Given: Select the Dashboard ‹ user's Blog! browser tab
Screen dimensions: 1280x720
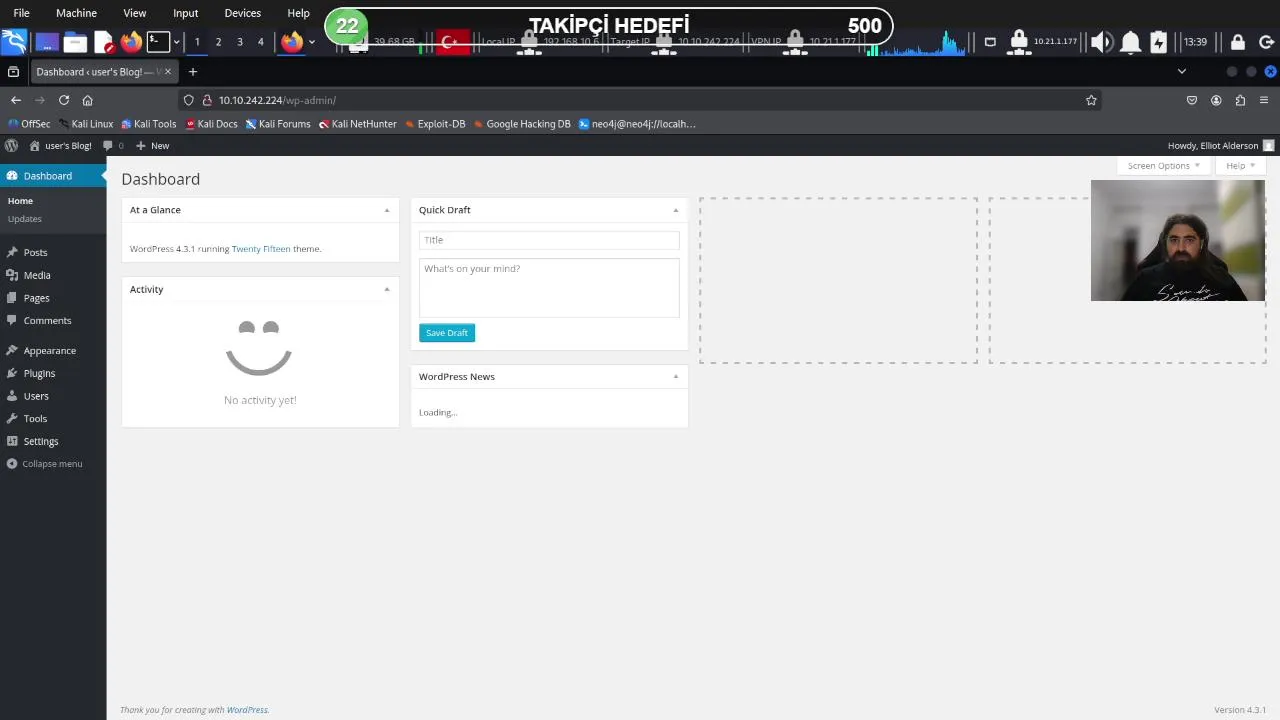Looking at the screenshot, I should tap(96, 72).
